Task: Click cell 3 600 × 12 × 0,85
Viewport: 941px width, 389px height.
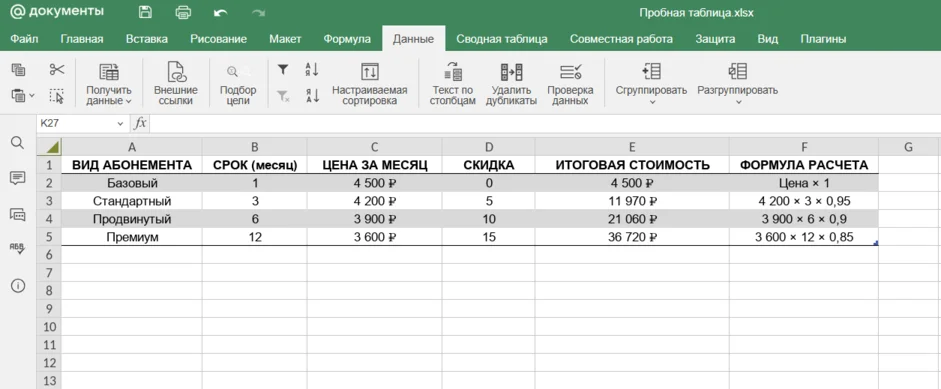Action: click(x=804, y=237)
